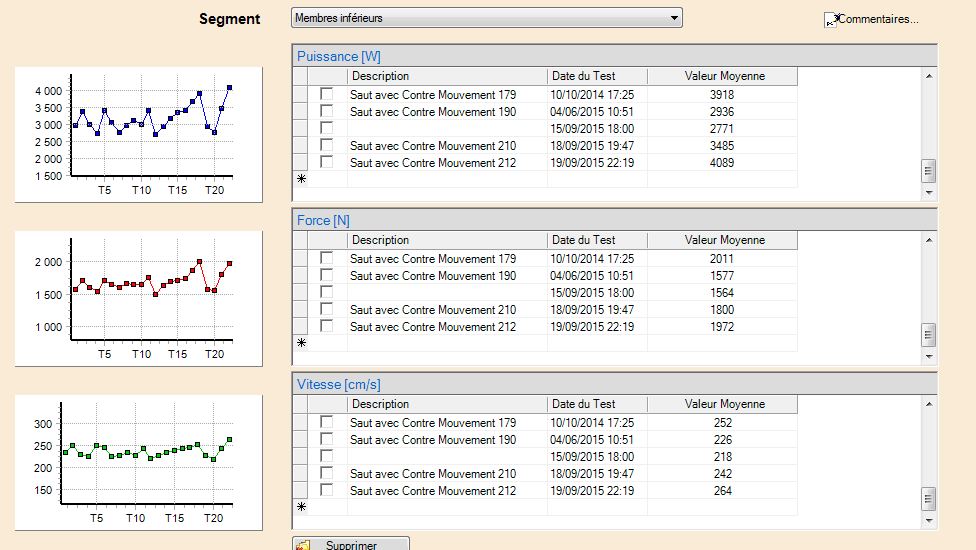Click Puissance table scroll down arrow
This screenshot has height=550, width=976.
pyautogui.click(x=929, y=192)
